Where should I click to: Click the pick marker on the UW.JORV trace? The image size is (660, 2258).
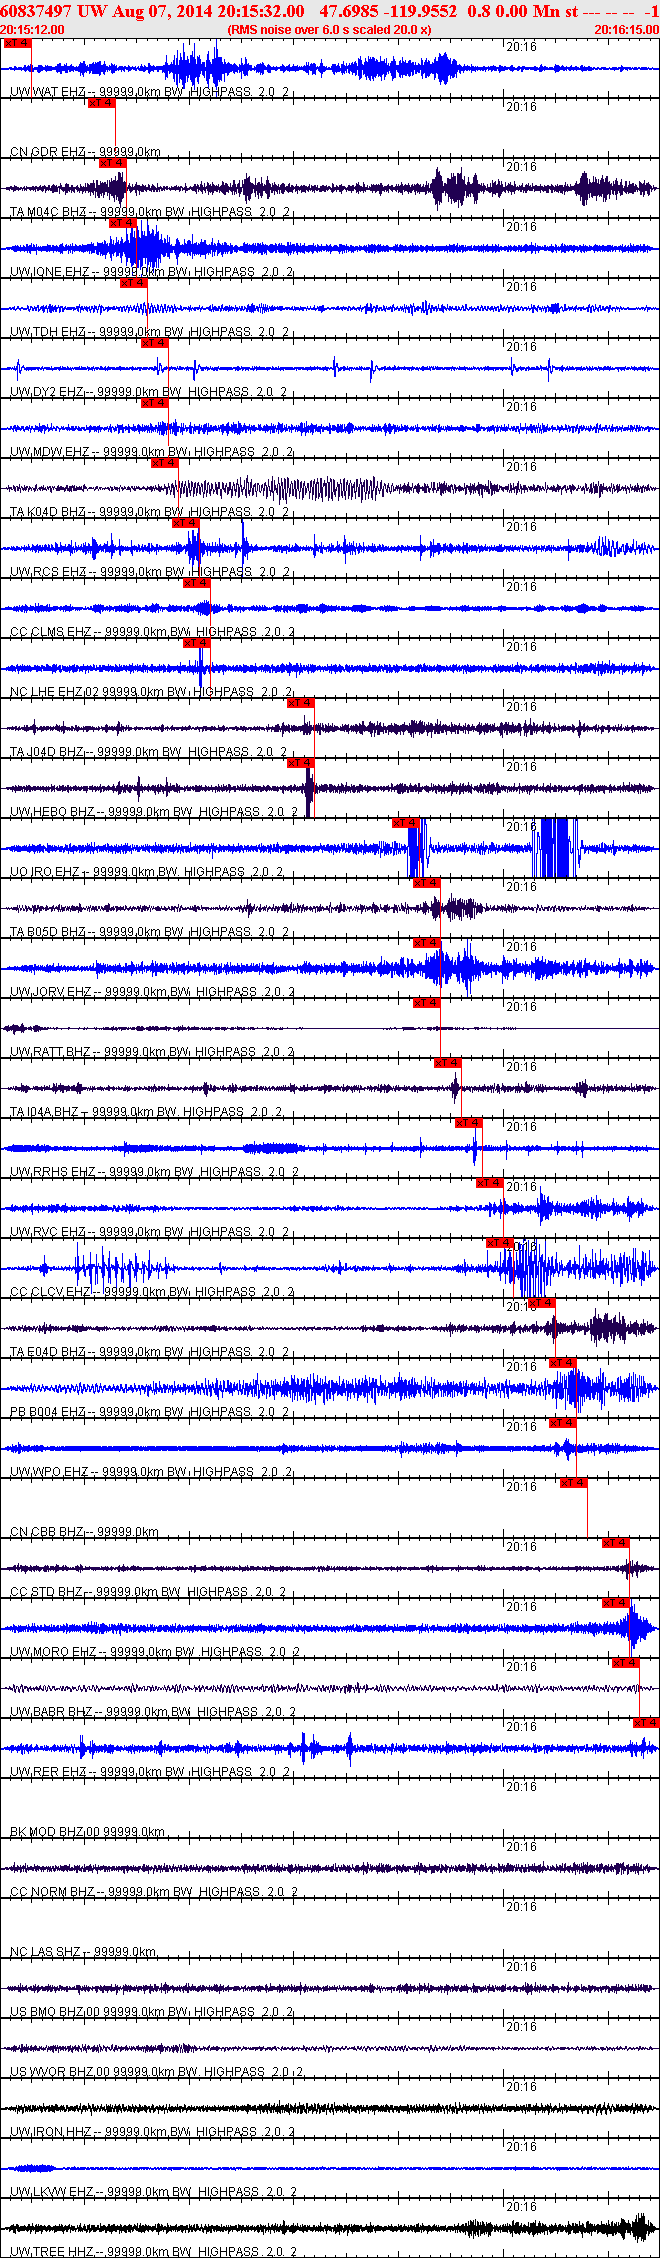click(x=427, y=943)
